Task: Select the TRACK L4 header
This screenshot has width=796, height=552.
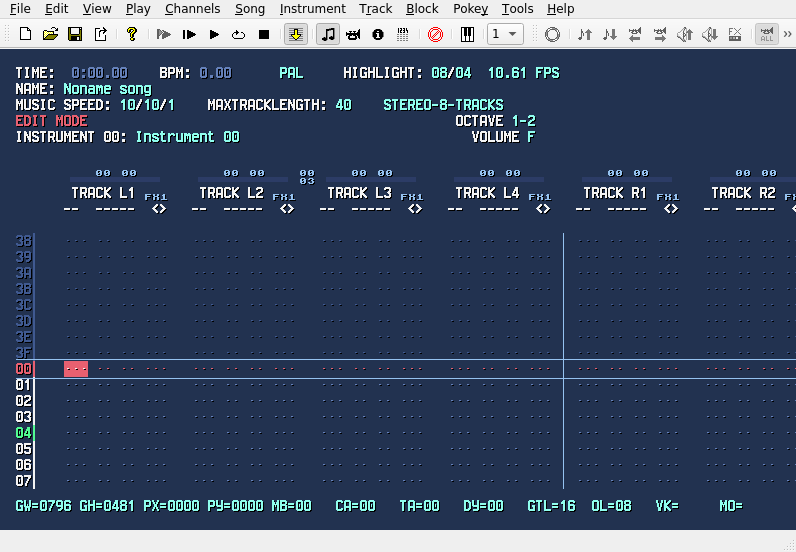Action: coord(487,193)
